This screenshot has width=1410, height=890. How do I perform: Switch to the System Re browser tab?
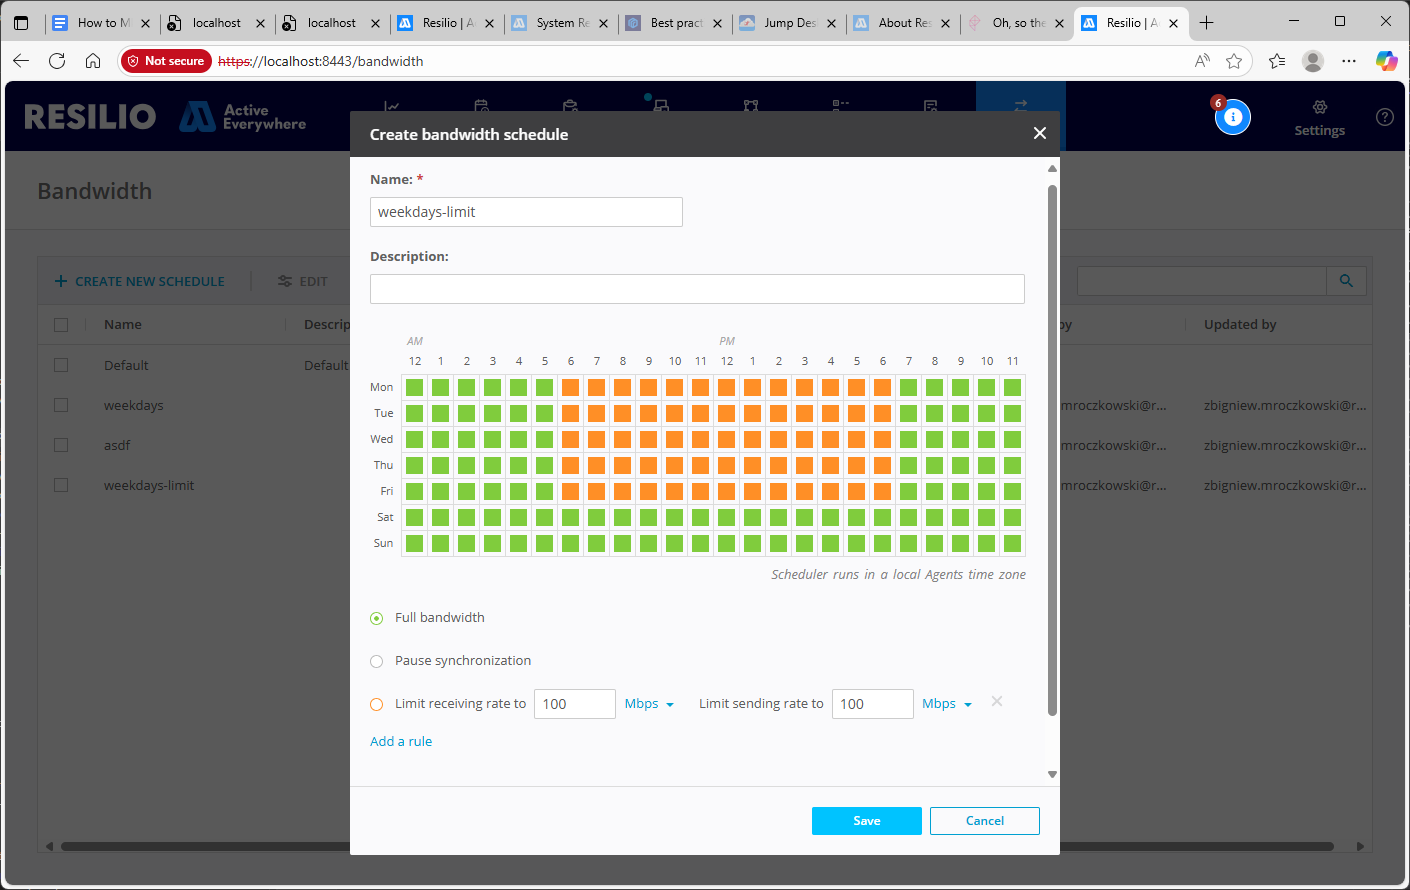560,23
